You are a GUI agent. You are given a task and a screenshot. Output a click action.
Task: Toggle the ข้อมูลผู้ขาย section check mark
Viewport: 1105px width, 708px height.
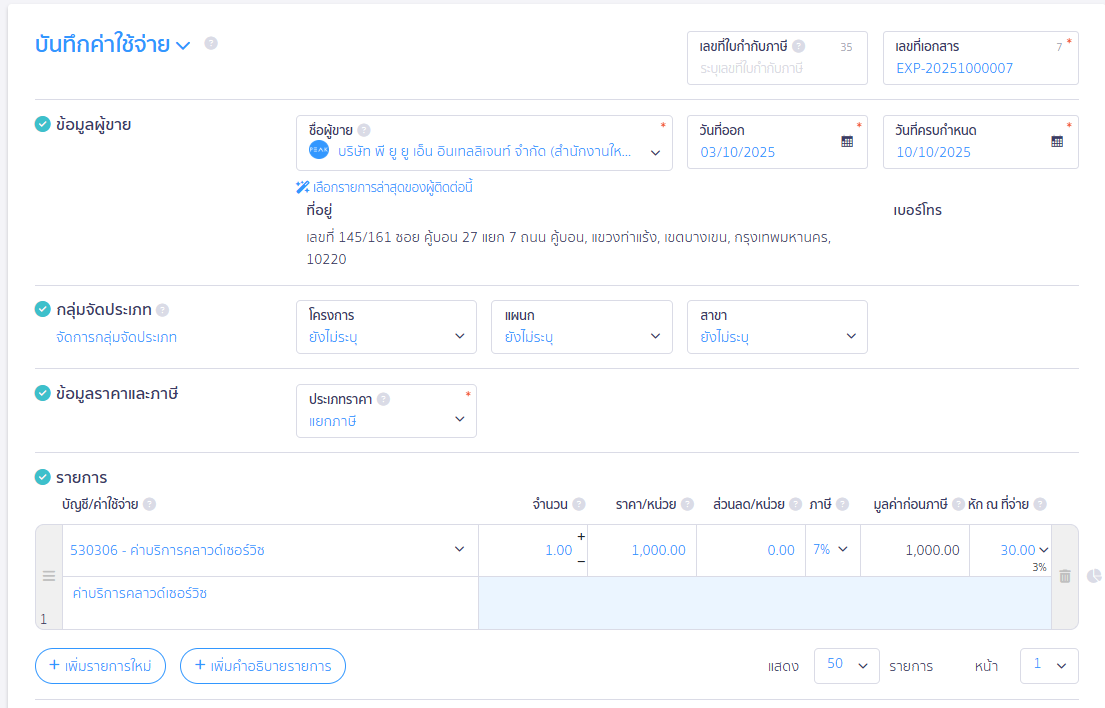click(x=43, y=125)
